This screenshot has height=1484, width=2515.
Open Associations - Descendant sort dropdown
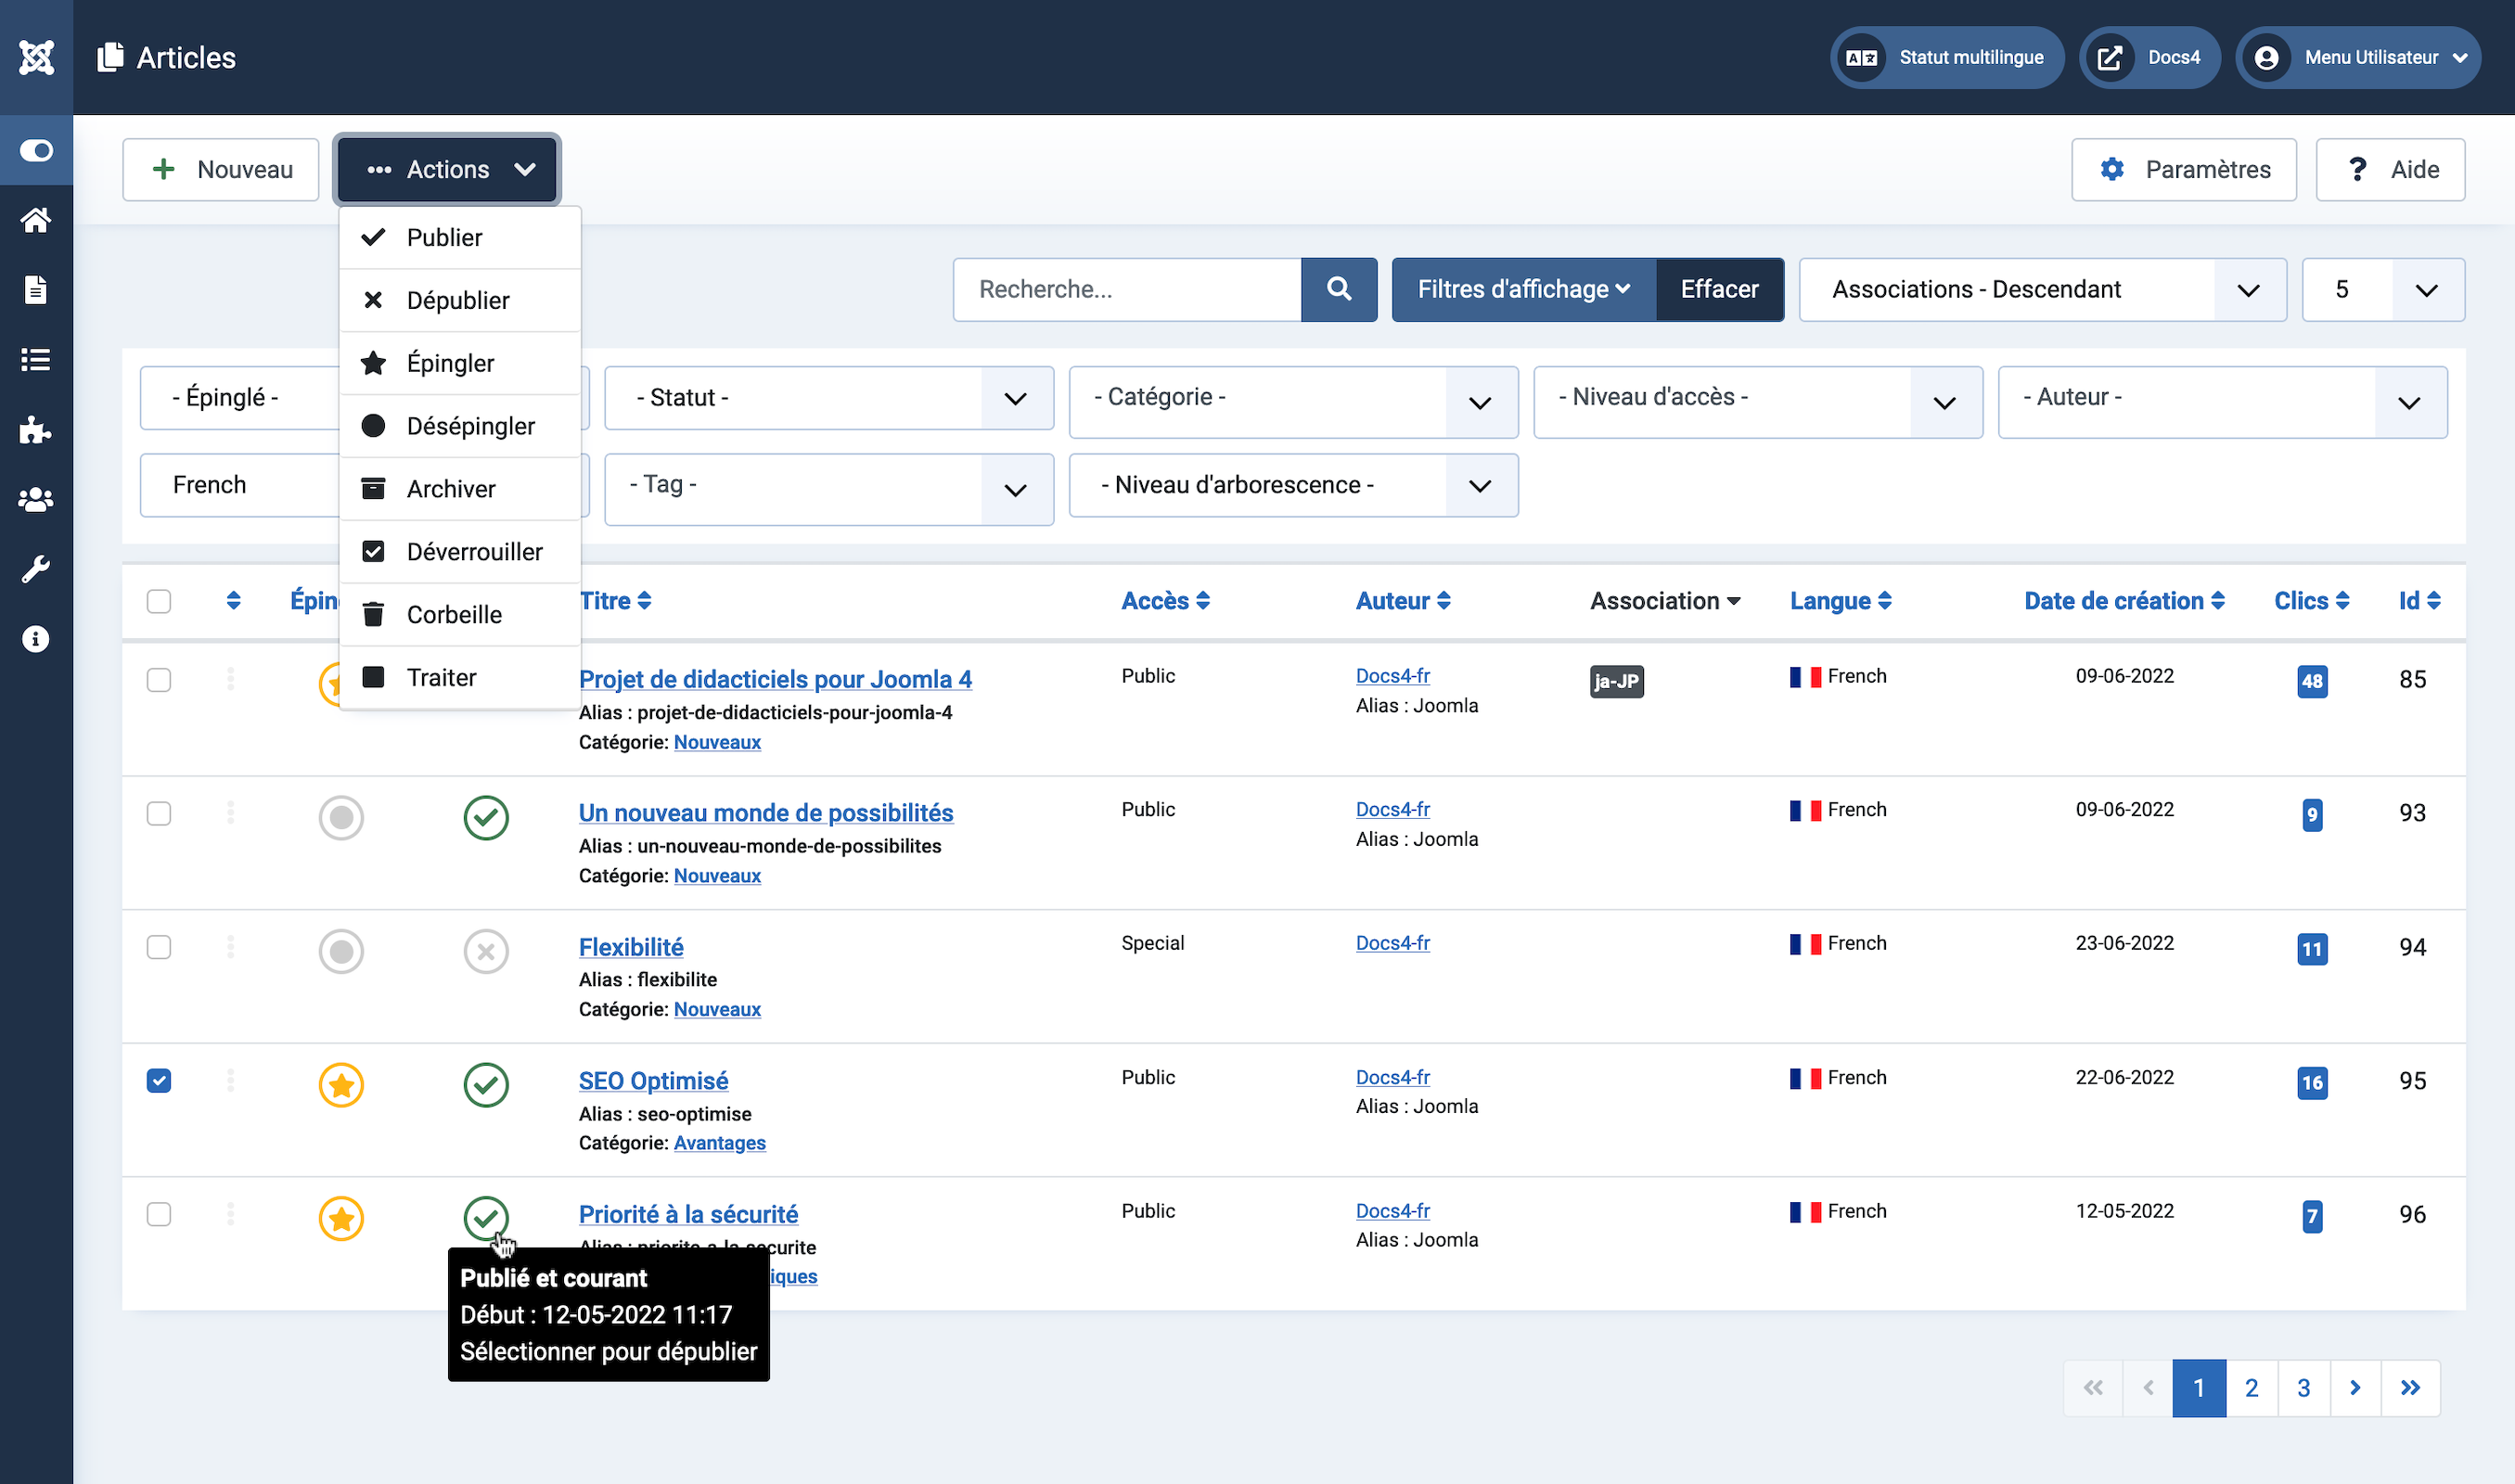point(2042,290)
